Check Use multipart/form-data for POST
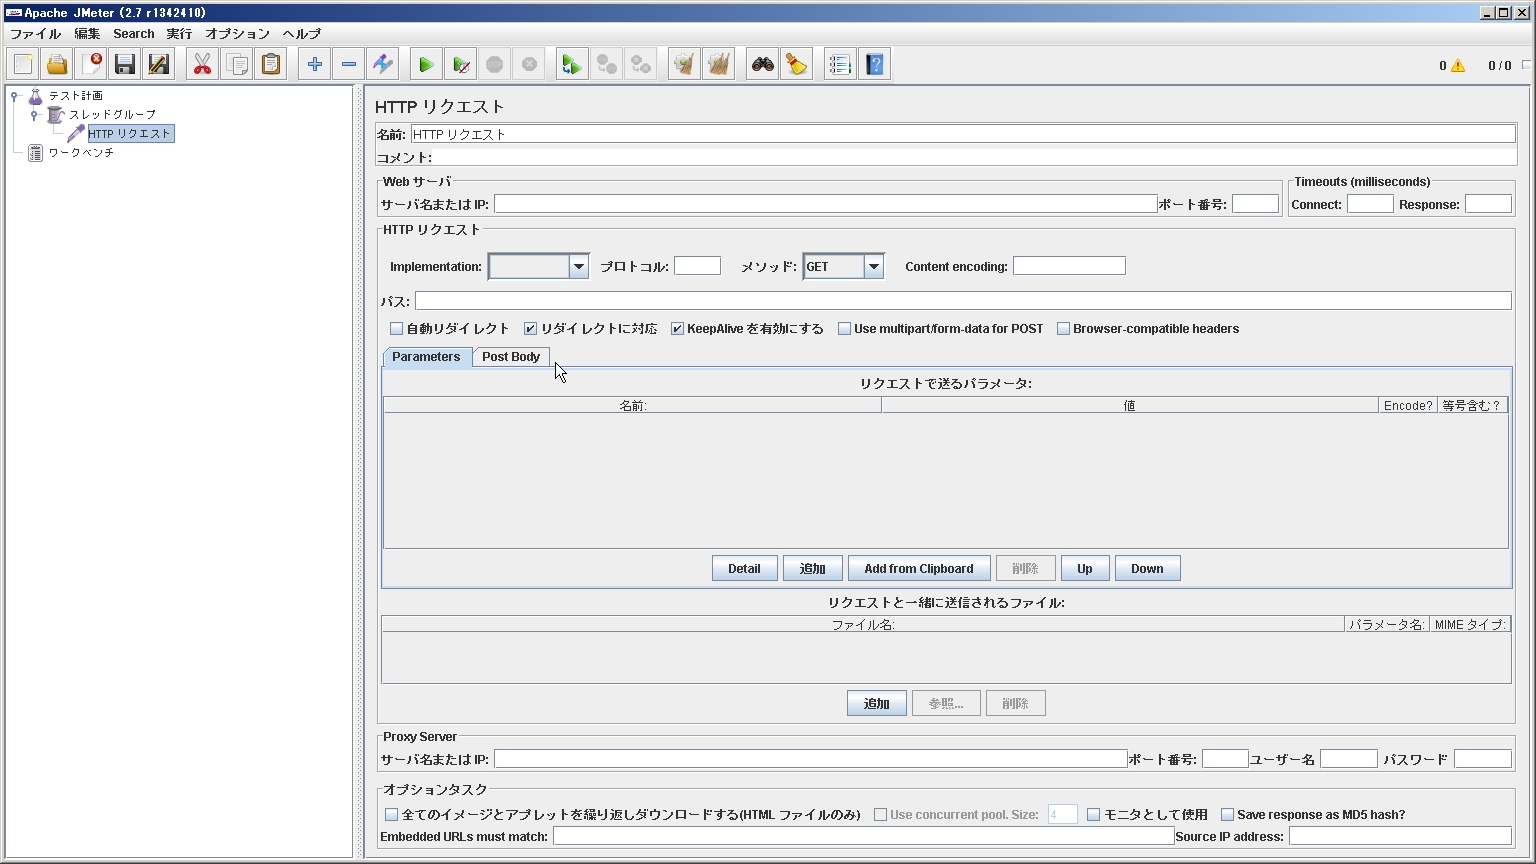This screenshot has height=864, width=1536. tap(844, 329)
